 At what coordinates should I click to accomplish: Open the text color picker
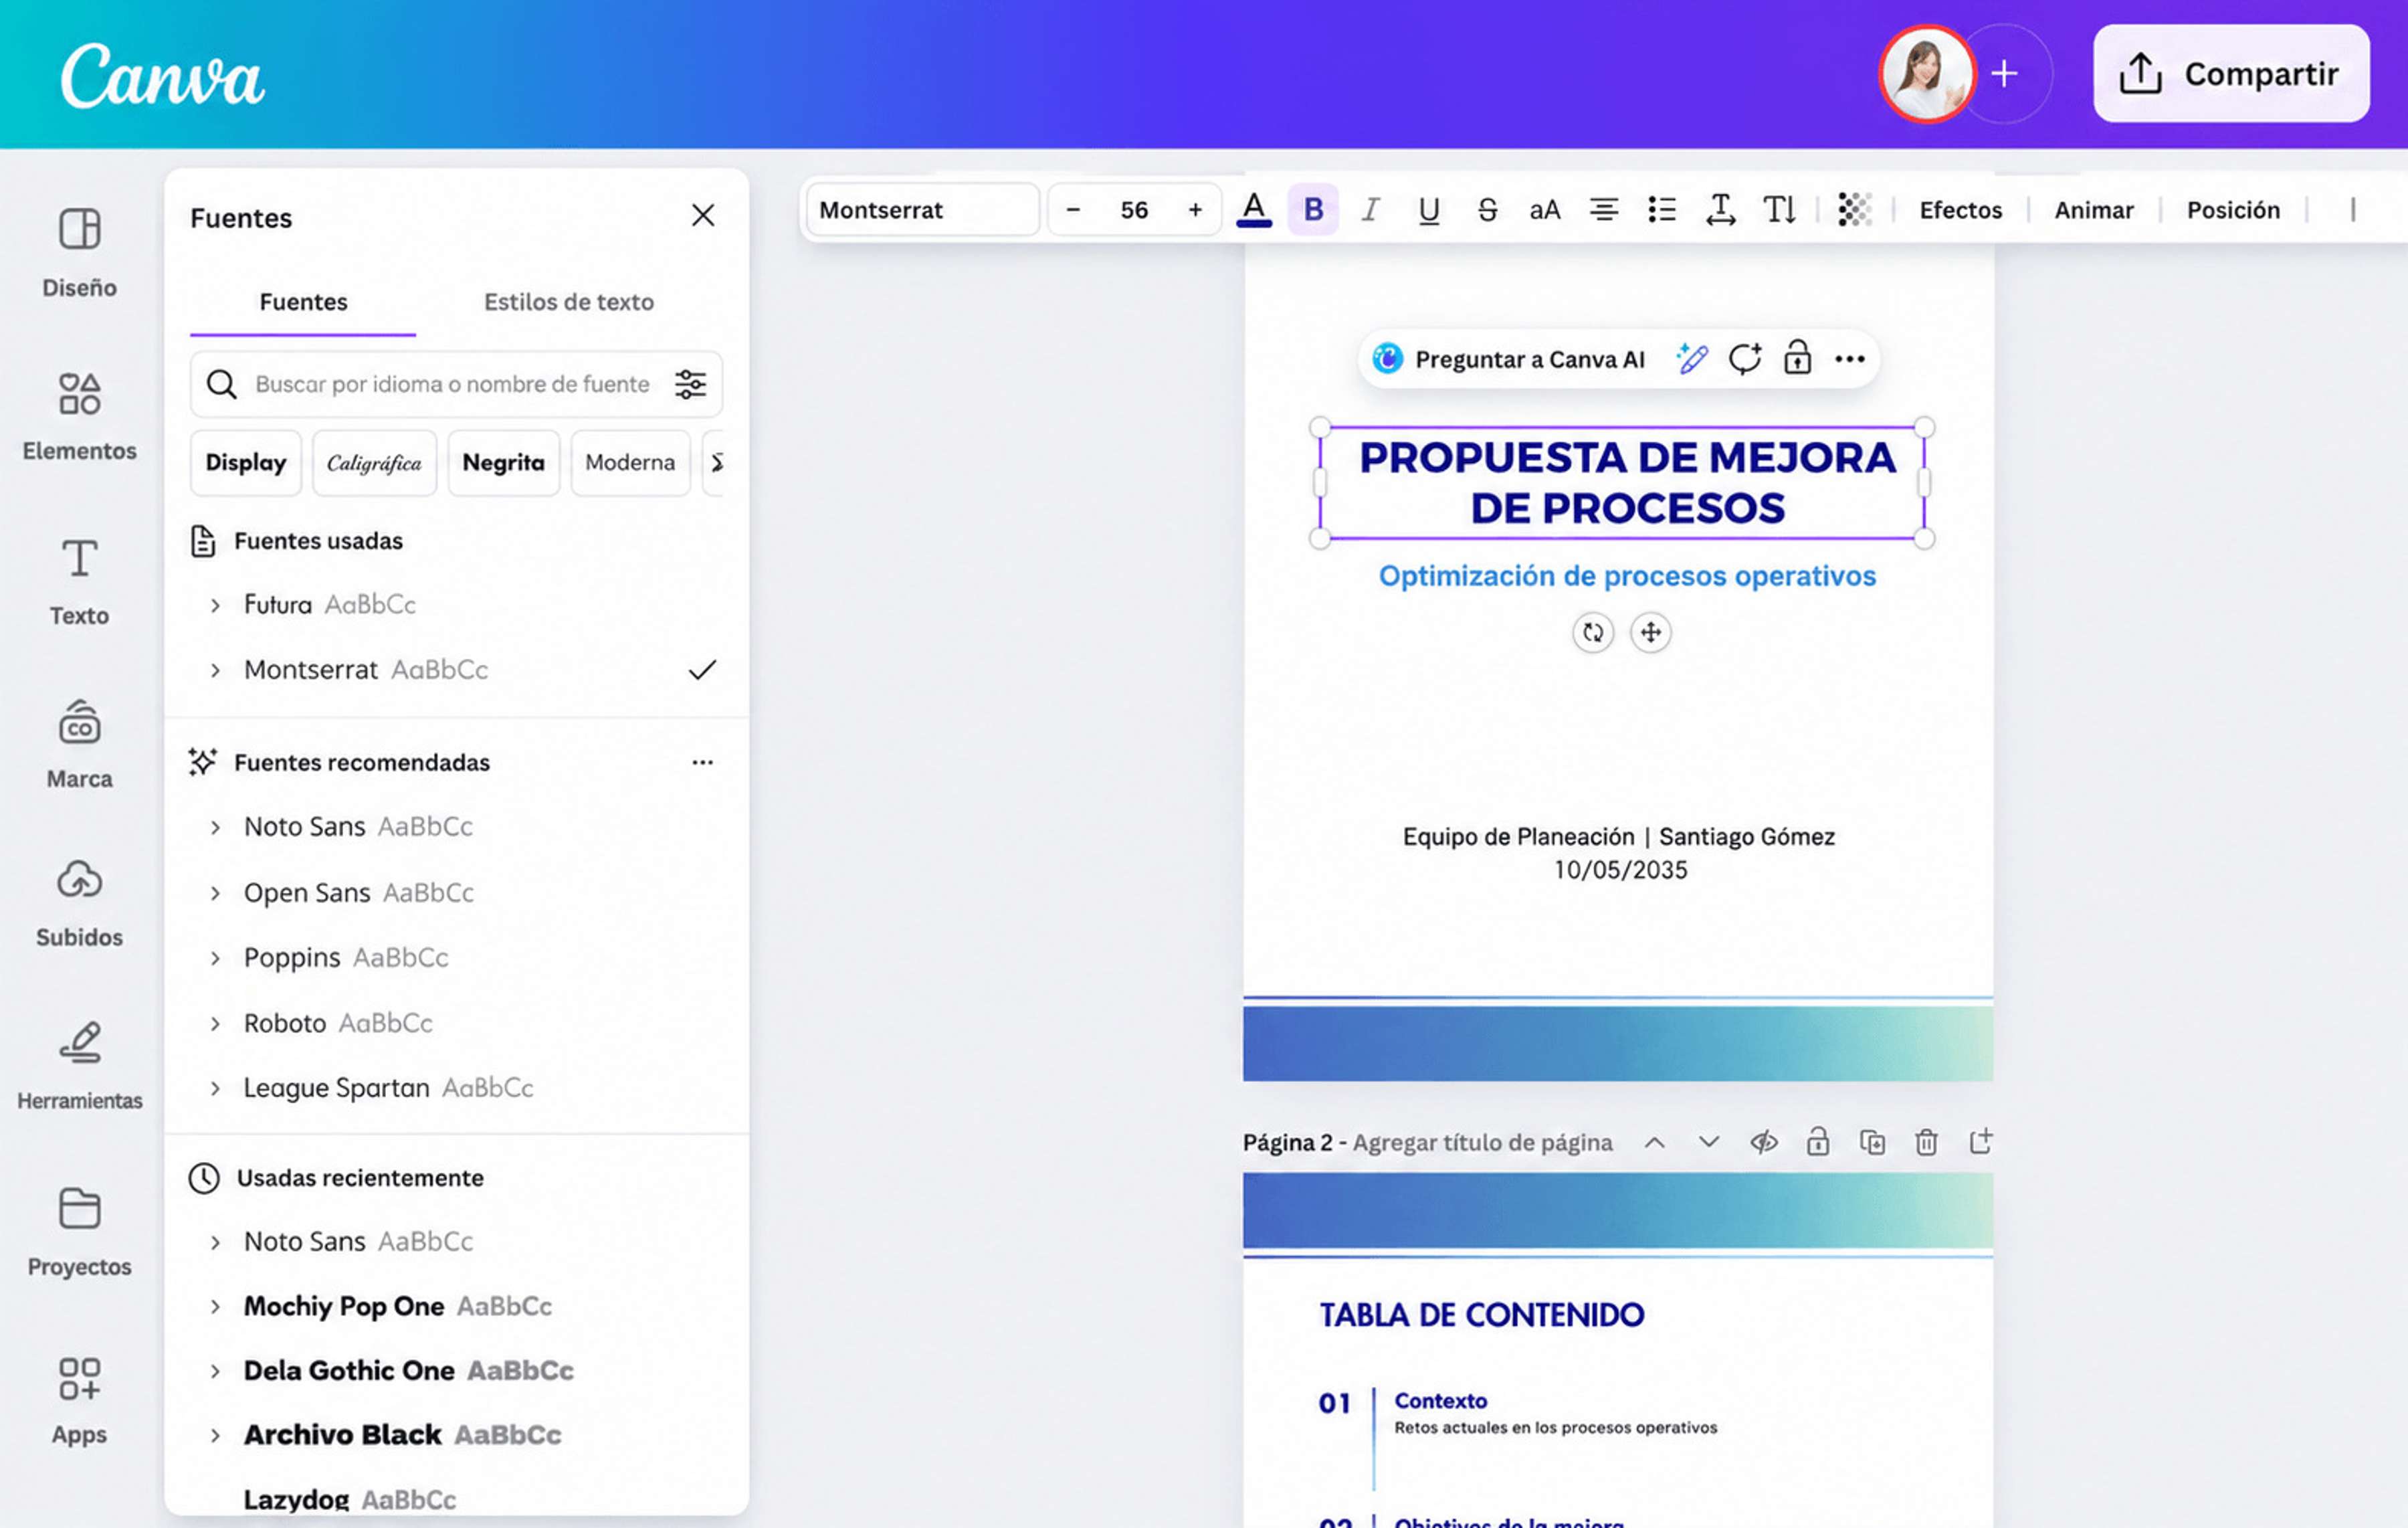coord(1254,210)
